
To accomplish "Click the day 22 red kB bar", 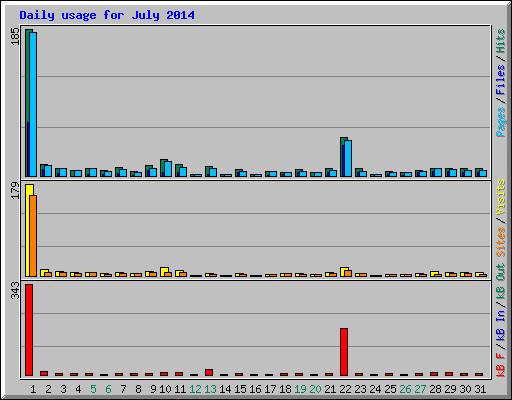I will coord(344,352).
